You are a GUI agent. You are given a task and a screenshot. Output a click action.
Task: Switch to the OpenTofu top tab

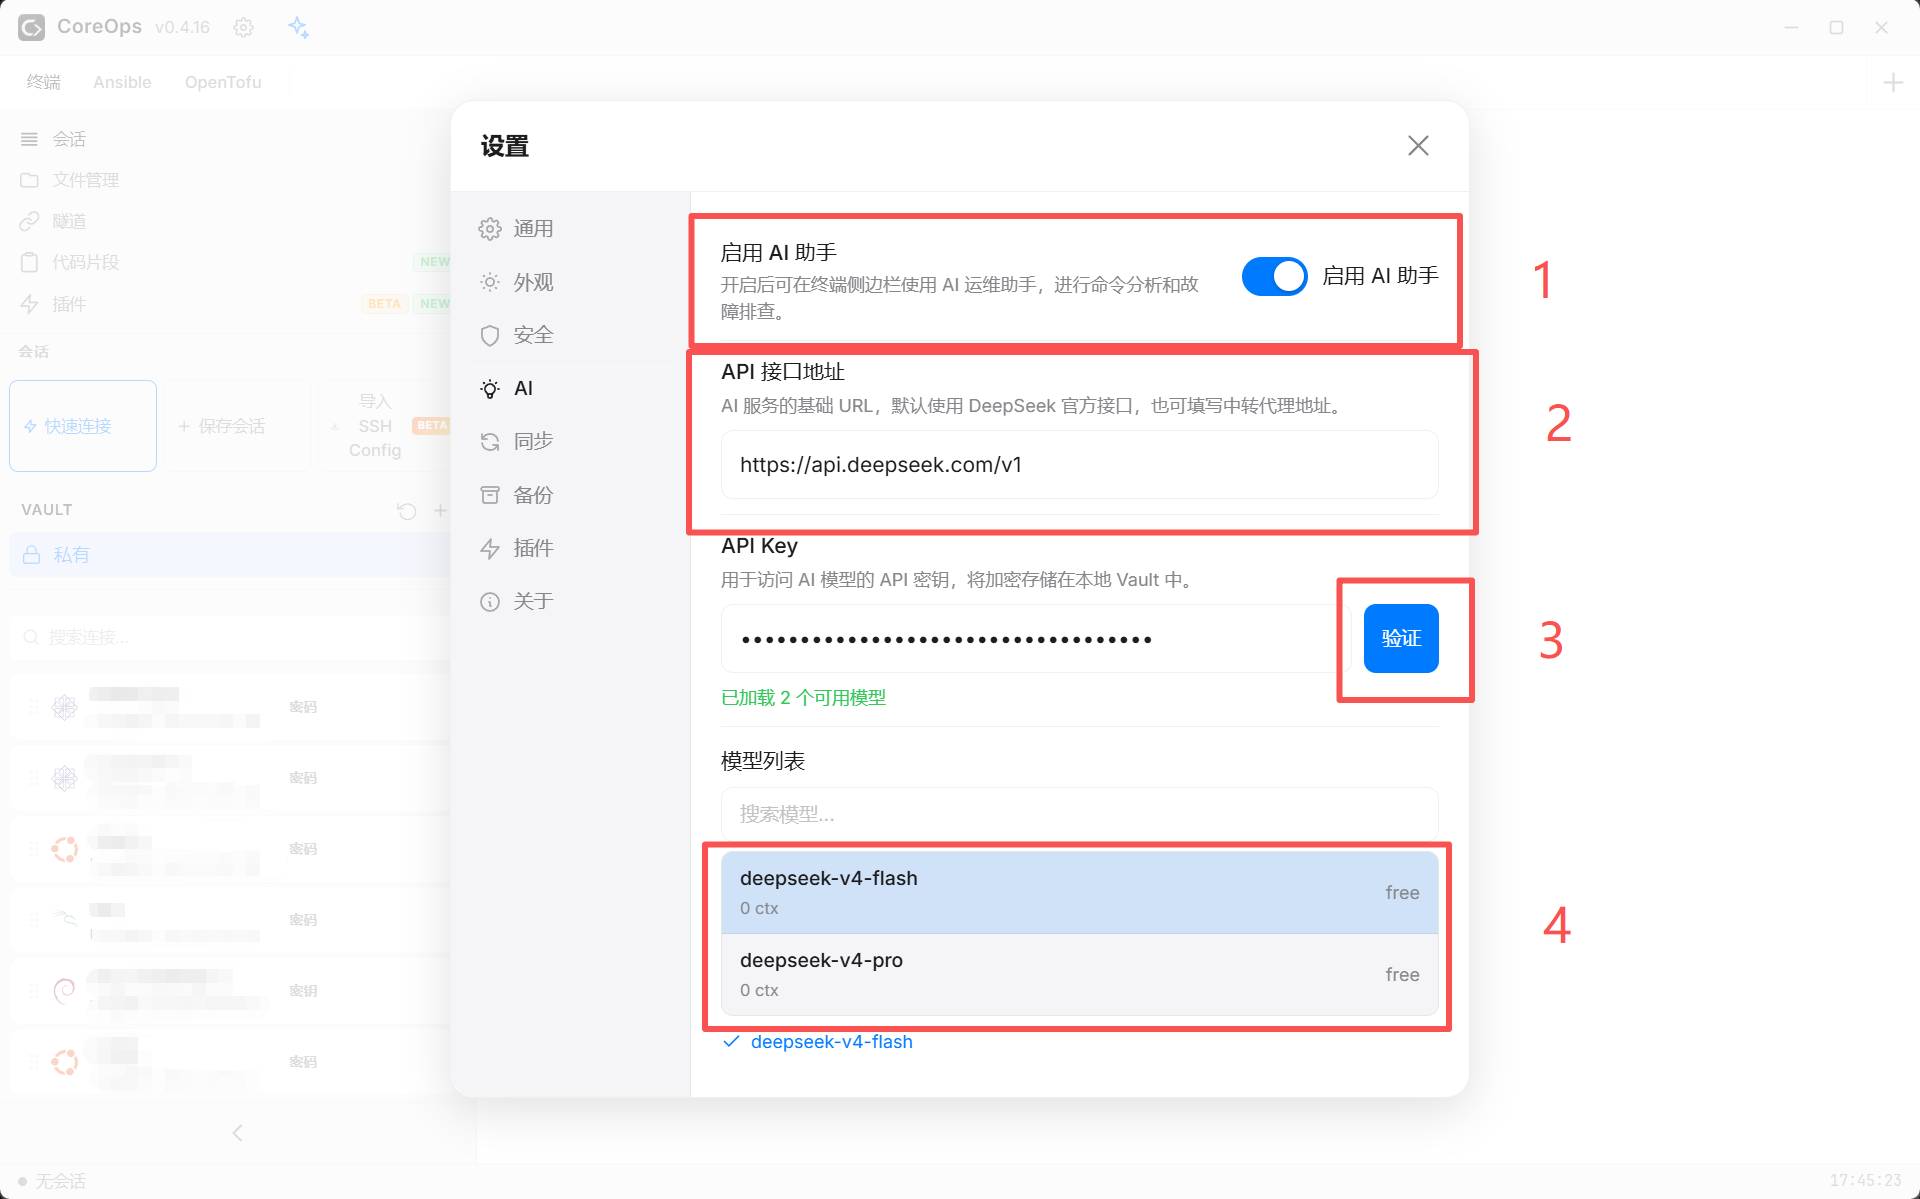[x=223, y=82]
